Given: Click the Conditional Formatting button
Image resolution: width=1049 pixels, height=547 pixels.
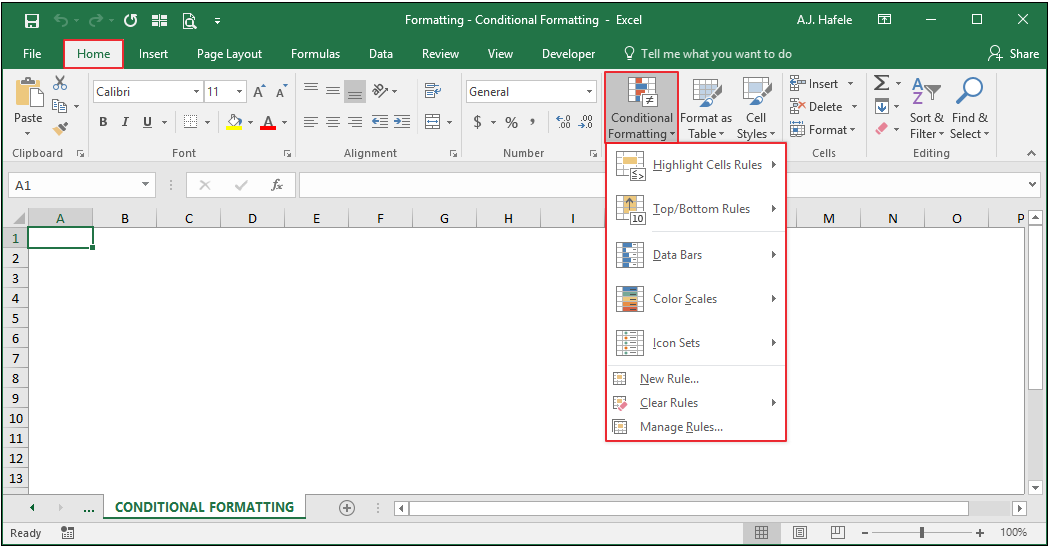Looking at the screenshot, I should 642,108.
